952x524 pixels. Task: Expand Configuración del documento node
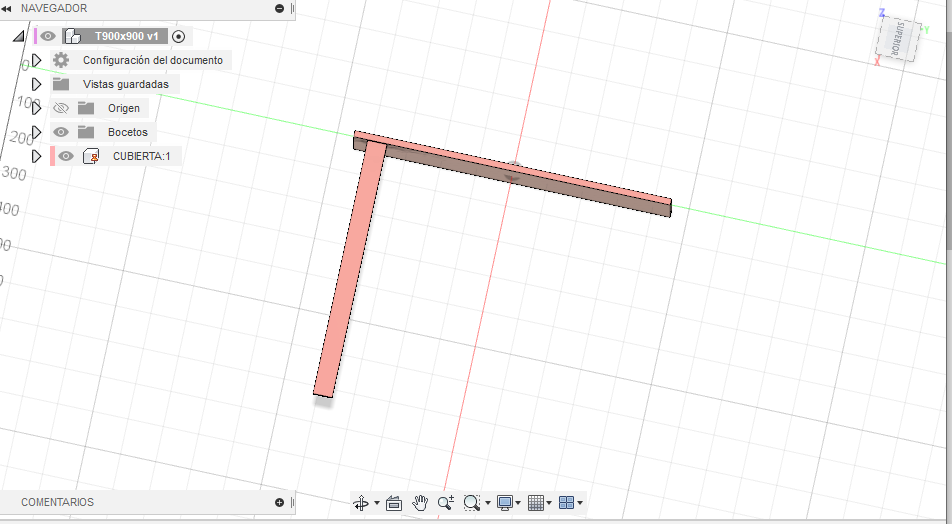pyautogui.click(x=36, y=60)
